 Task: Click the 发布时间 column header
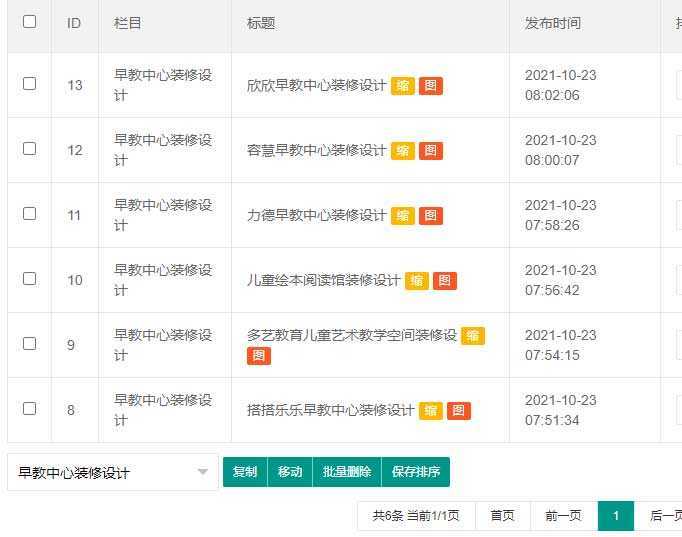coord(553,23)
